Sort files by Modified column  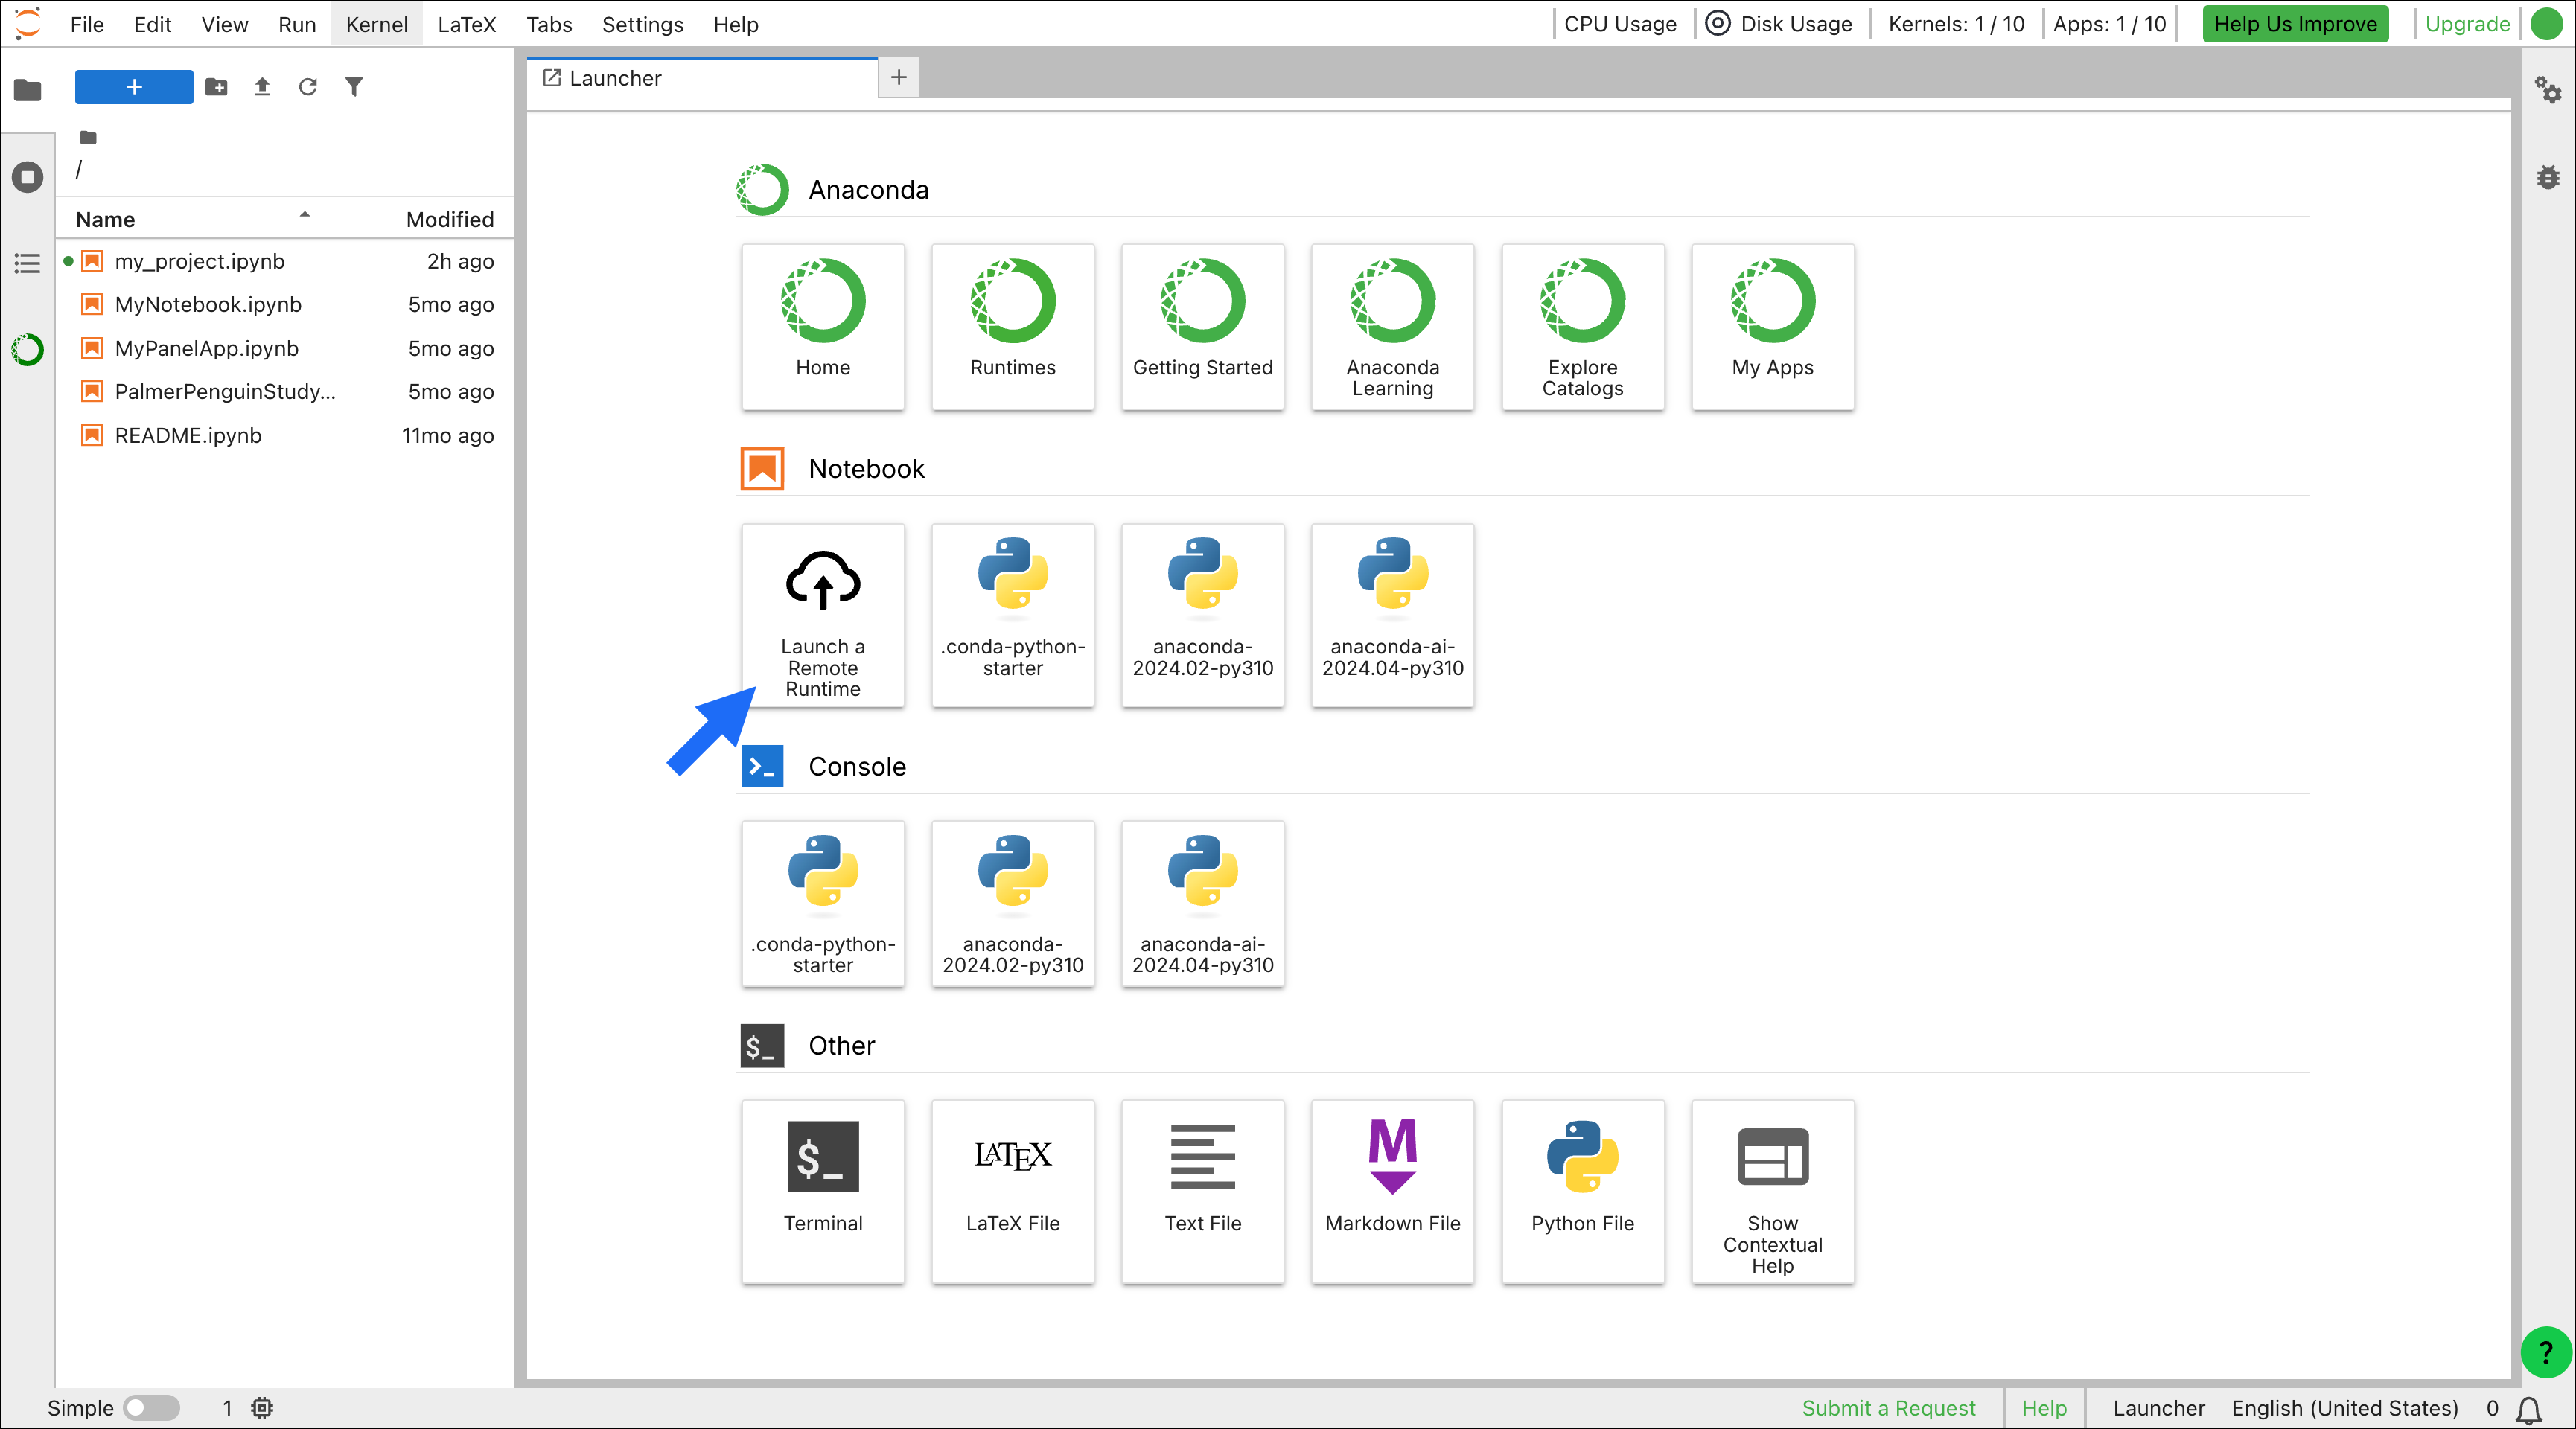449,219
